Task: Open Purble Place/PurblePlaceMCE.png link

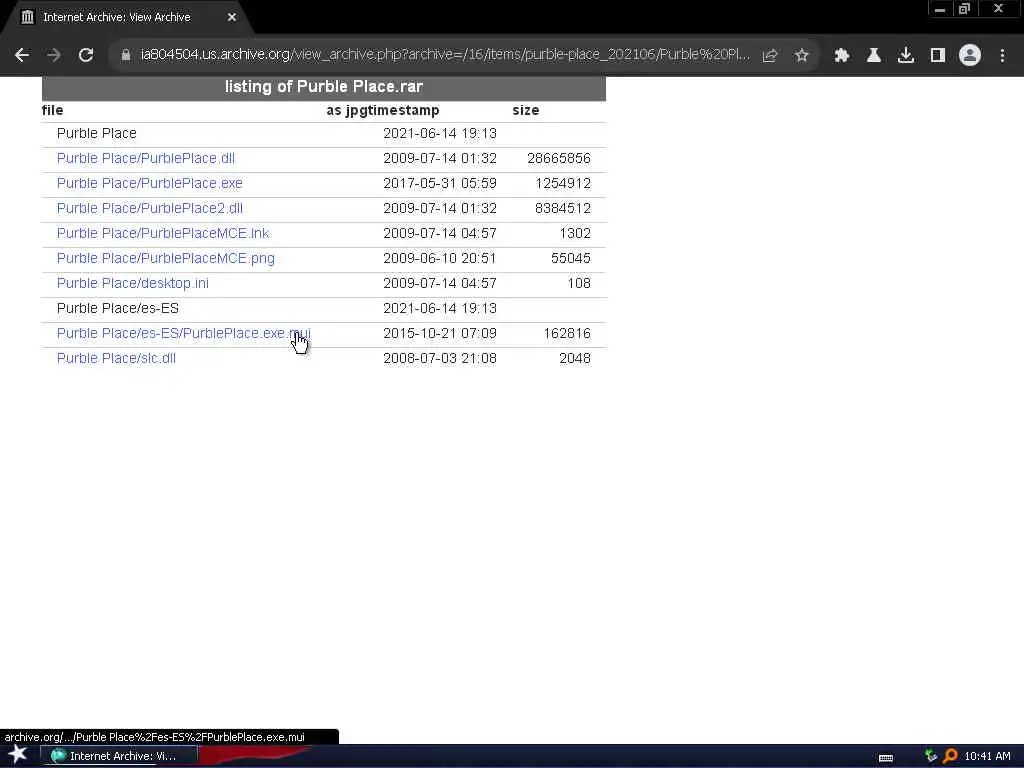Action: pos(166,259)
